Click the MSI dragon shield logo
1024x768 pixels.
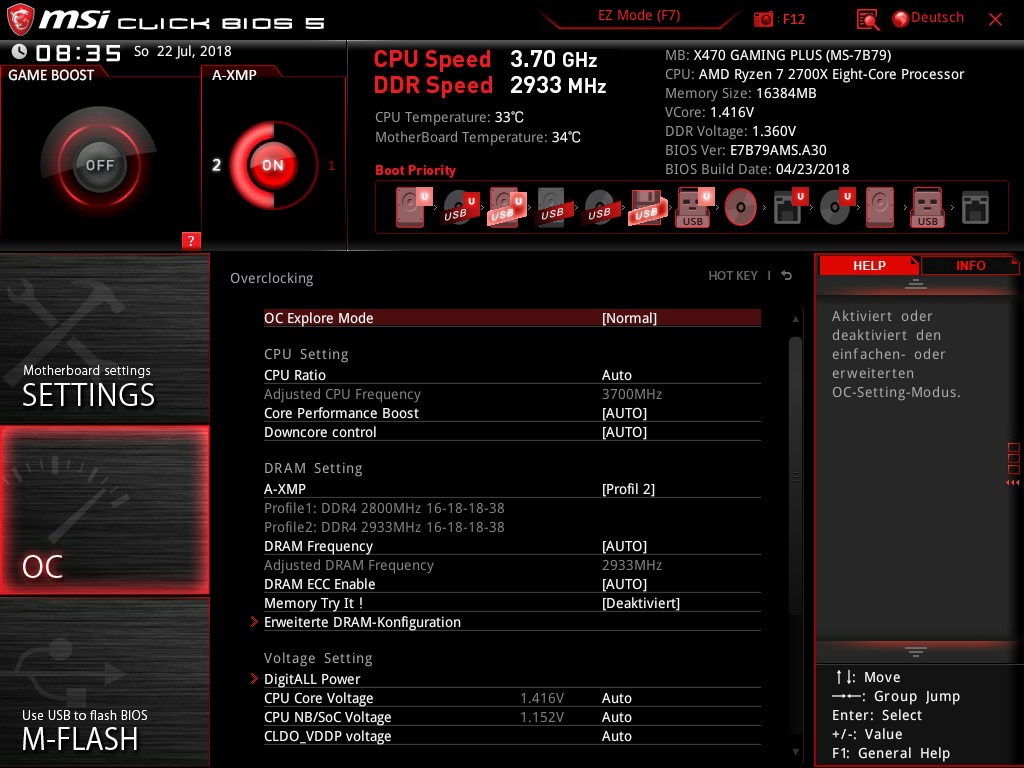(20, 20)
